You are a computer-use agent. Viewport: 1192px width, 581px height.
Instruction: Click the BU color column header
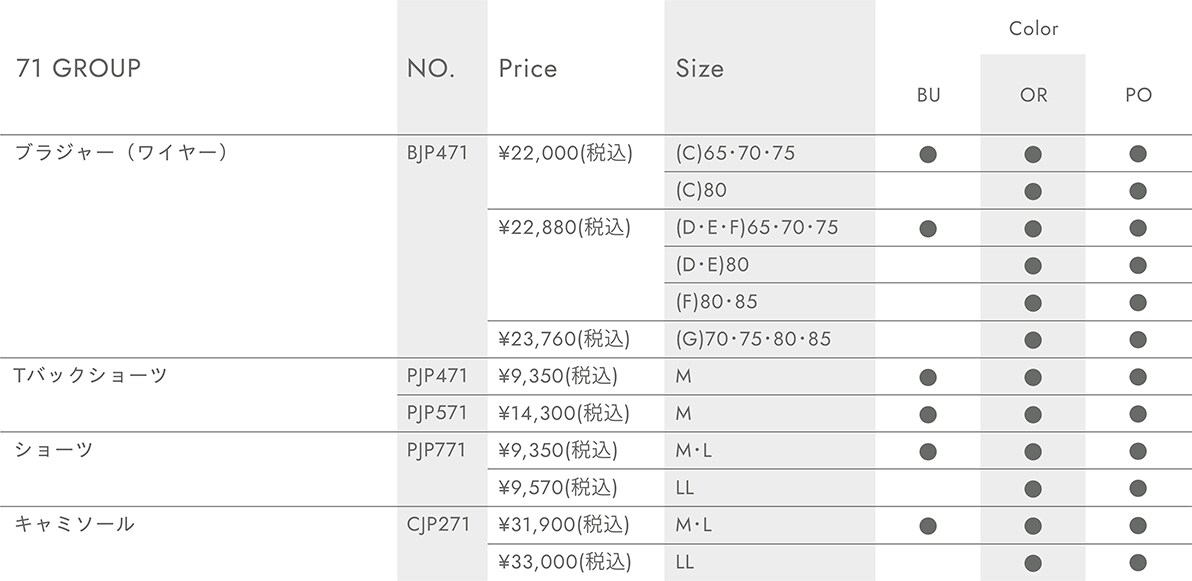[x=928, y=95]
